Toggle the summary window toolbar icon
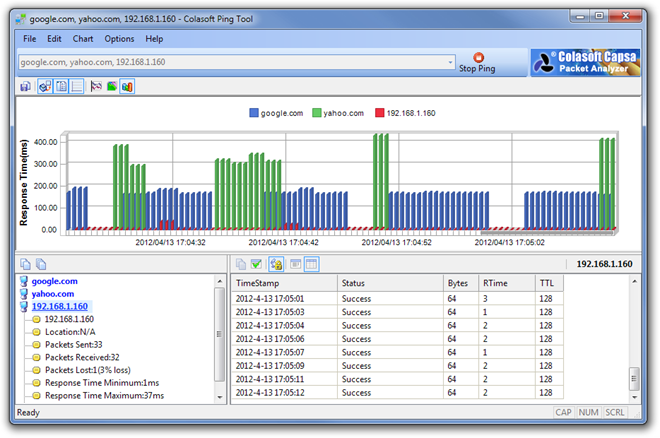 pyautogui.click(x=45, y=87)
